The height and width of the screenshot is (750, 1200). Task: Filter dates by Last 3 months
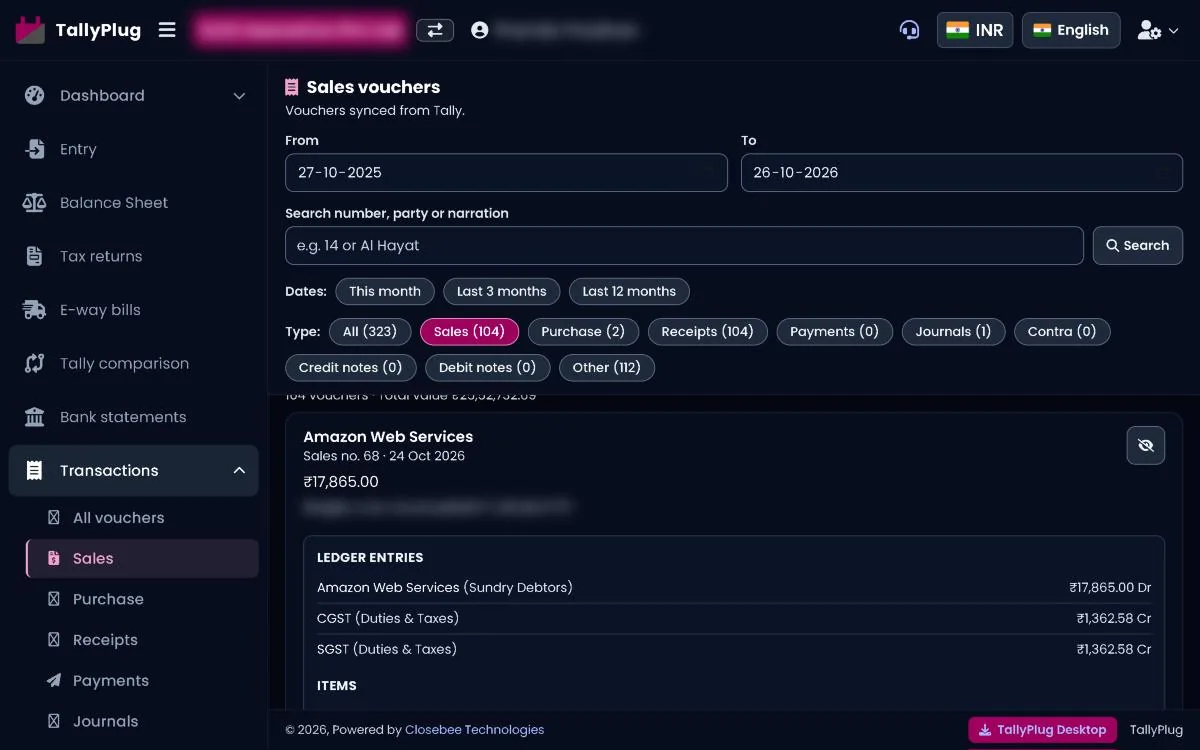[502, 292]
